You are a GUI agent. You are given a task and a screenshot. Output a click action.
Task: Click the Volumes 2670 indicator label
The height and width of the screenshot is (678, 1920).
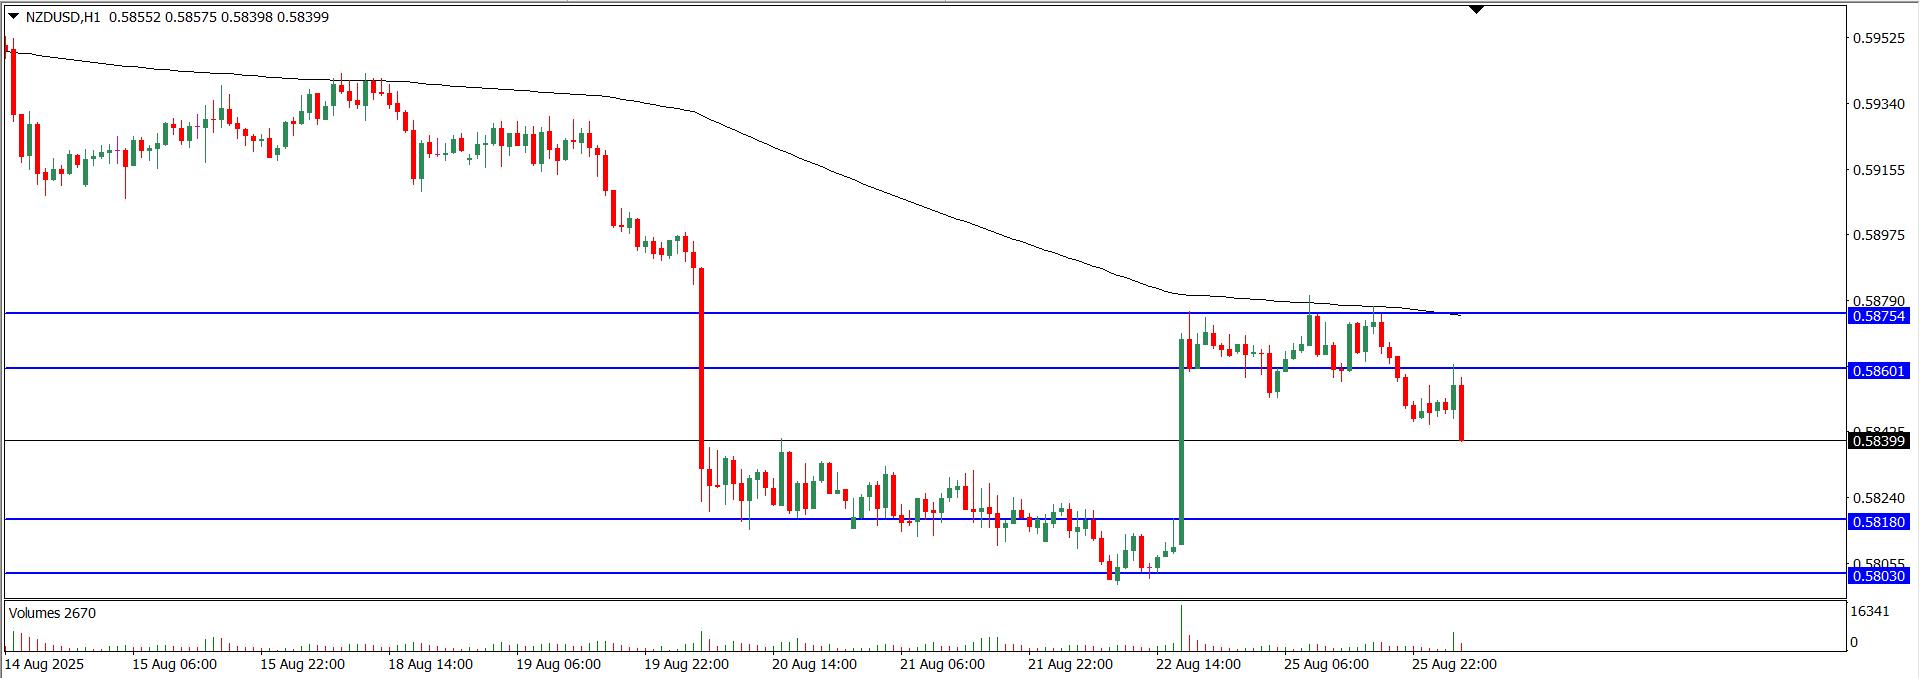[52, 613]
